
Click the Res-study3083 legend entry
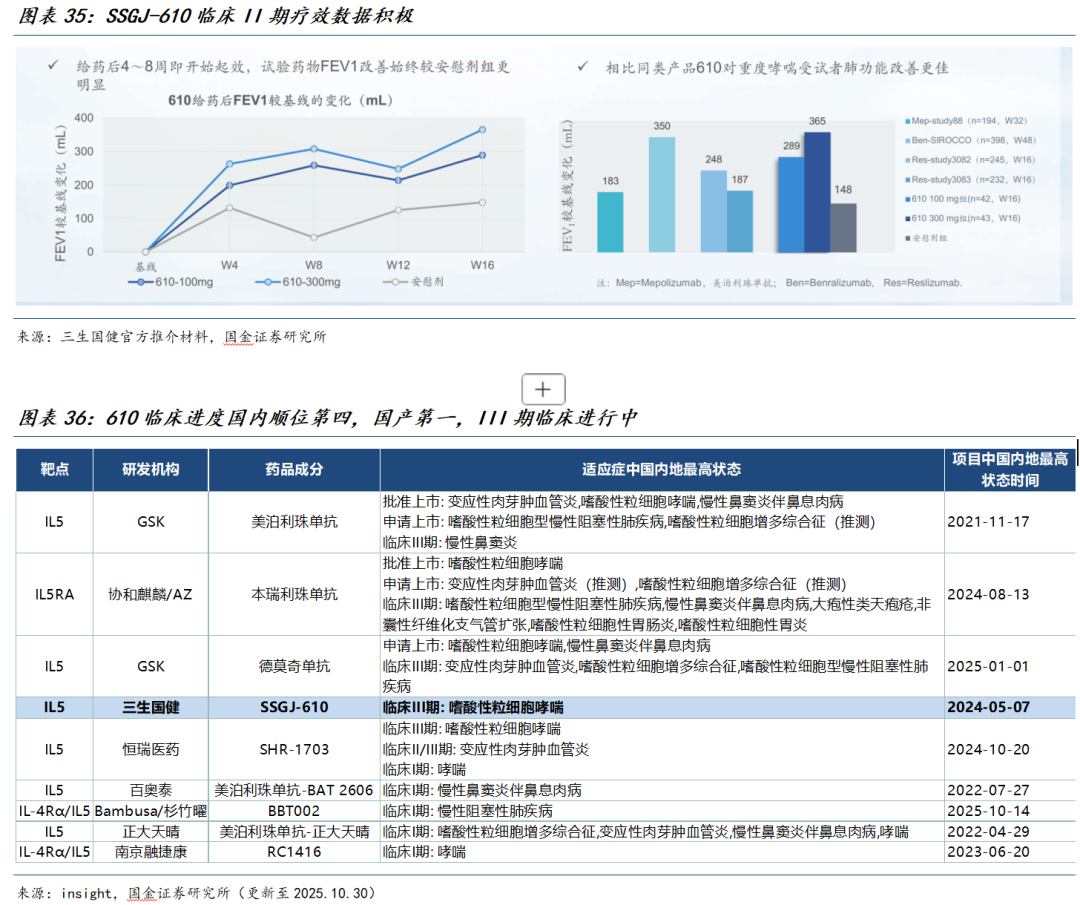(x=970, y=179)
